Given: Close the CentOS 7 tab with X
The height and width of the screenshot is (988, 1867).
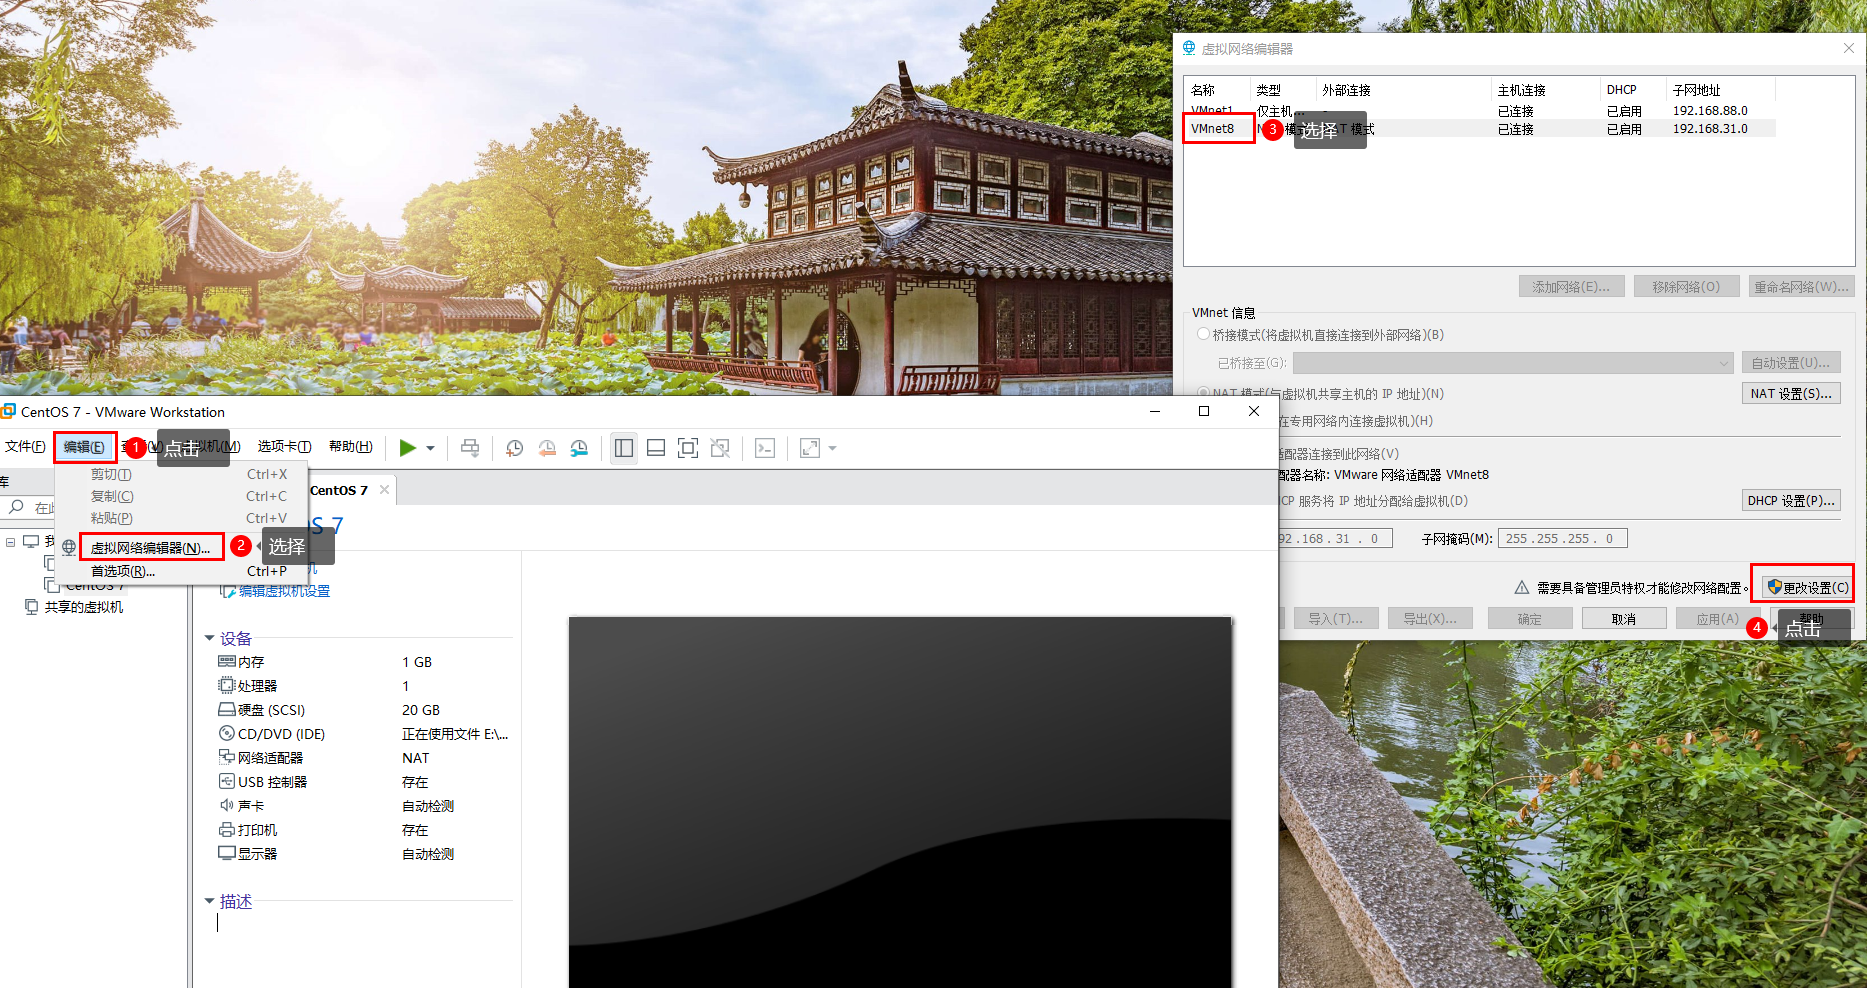Looking at the screenshot, I should click(384, 490).
